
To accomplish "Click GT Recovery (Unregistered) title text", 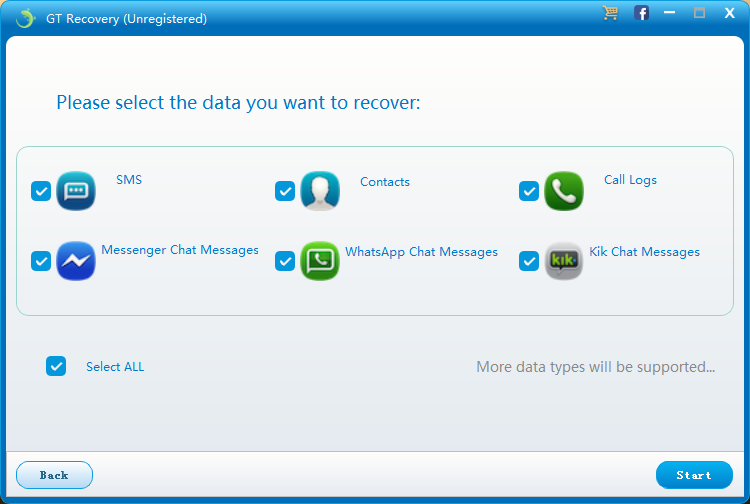I will [x=127, y=19].
